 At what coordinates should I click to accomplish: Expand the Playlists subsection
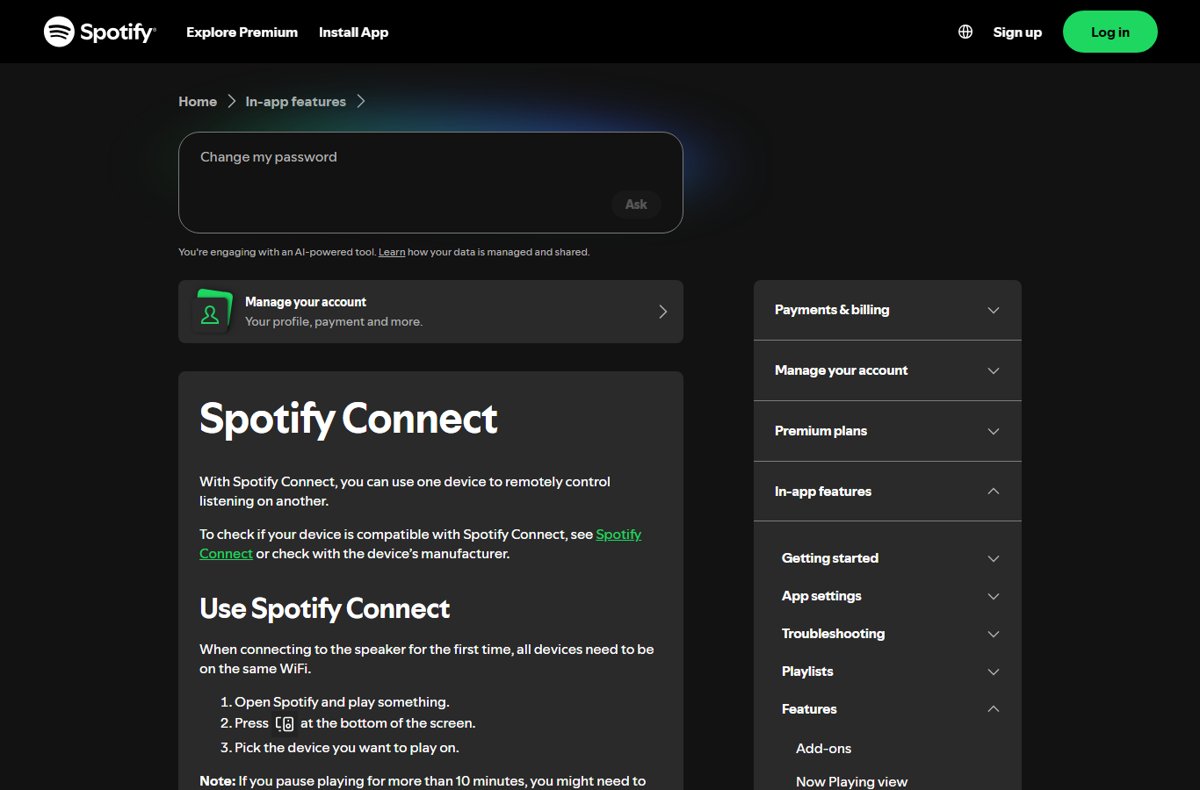[890, 672]
